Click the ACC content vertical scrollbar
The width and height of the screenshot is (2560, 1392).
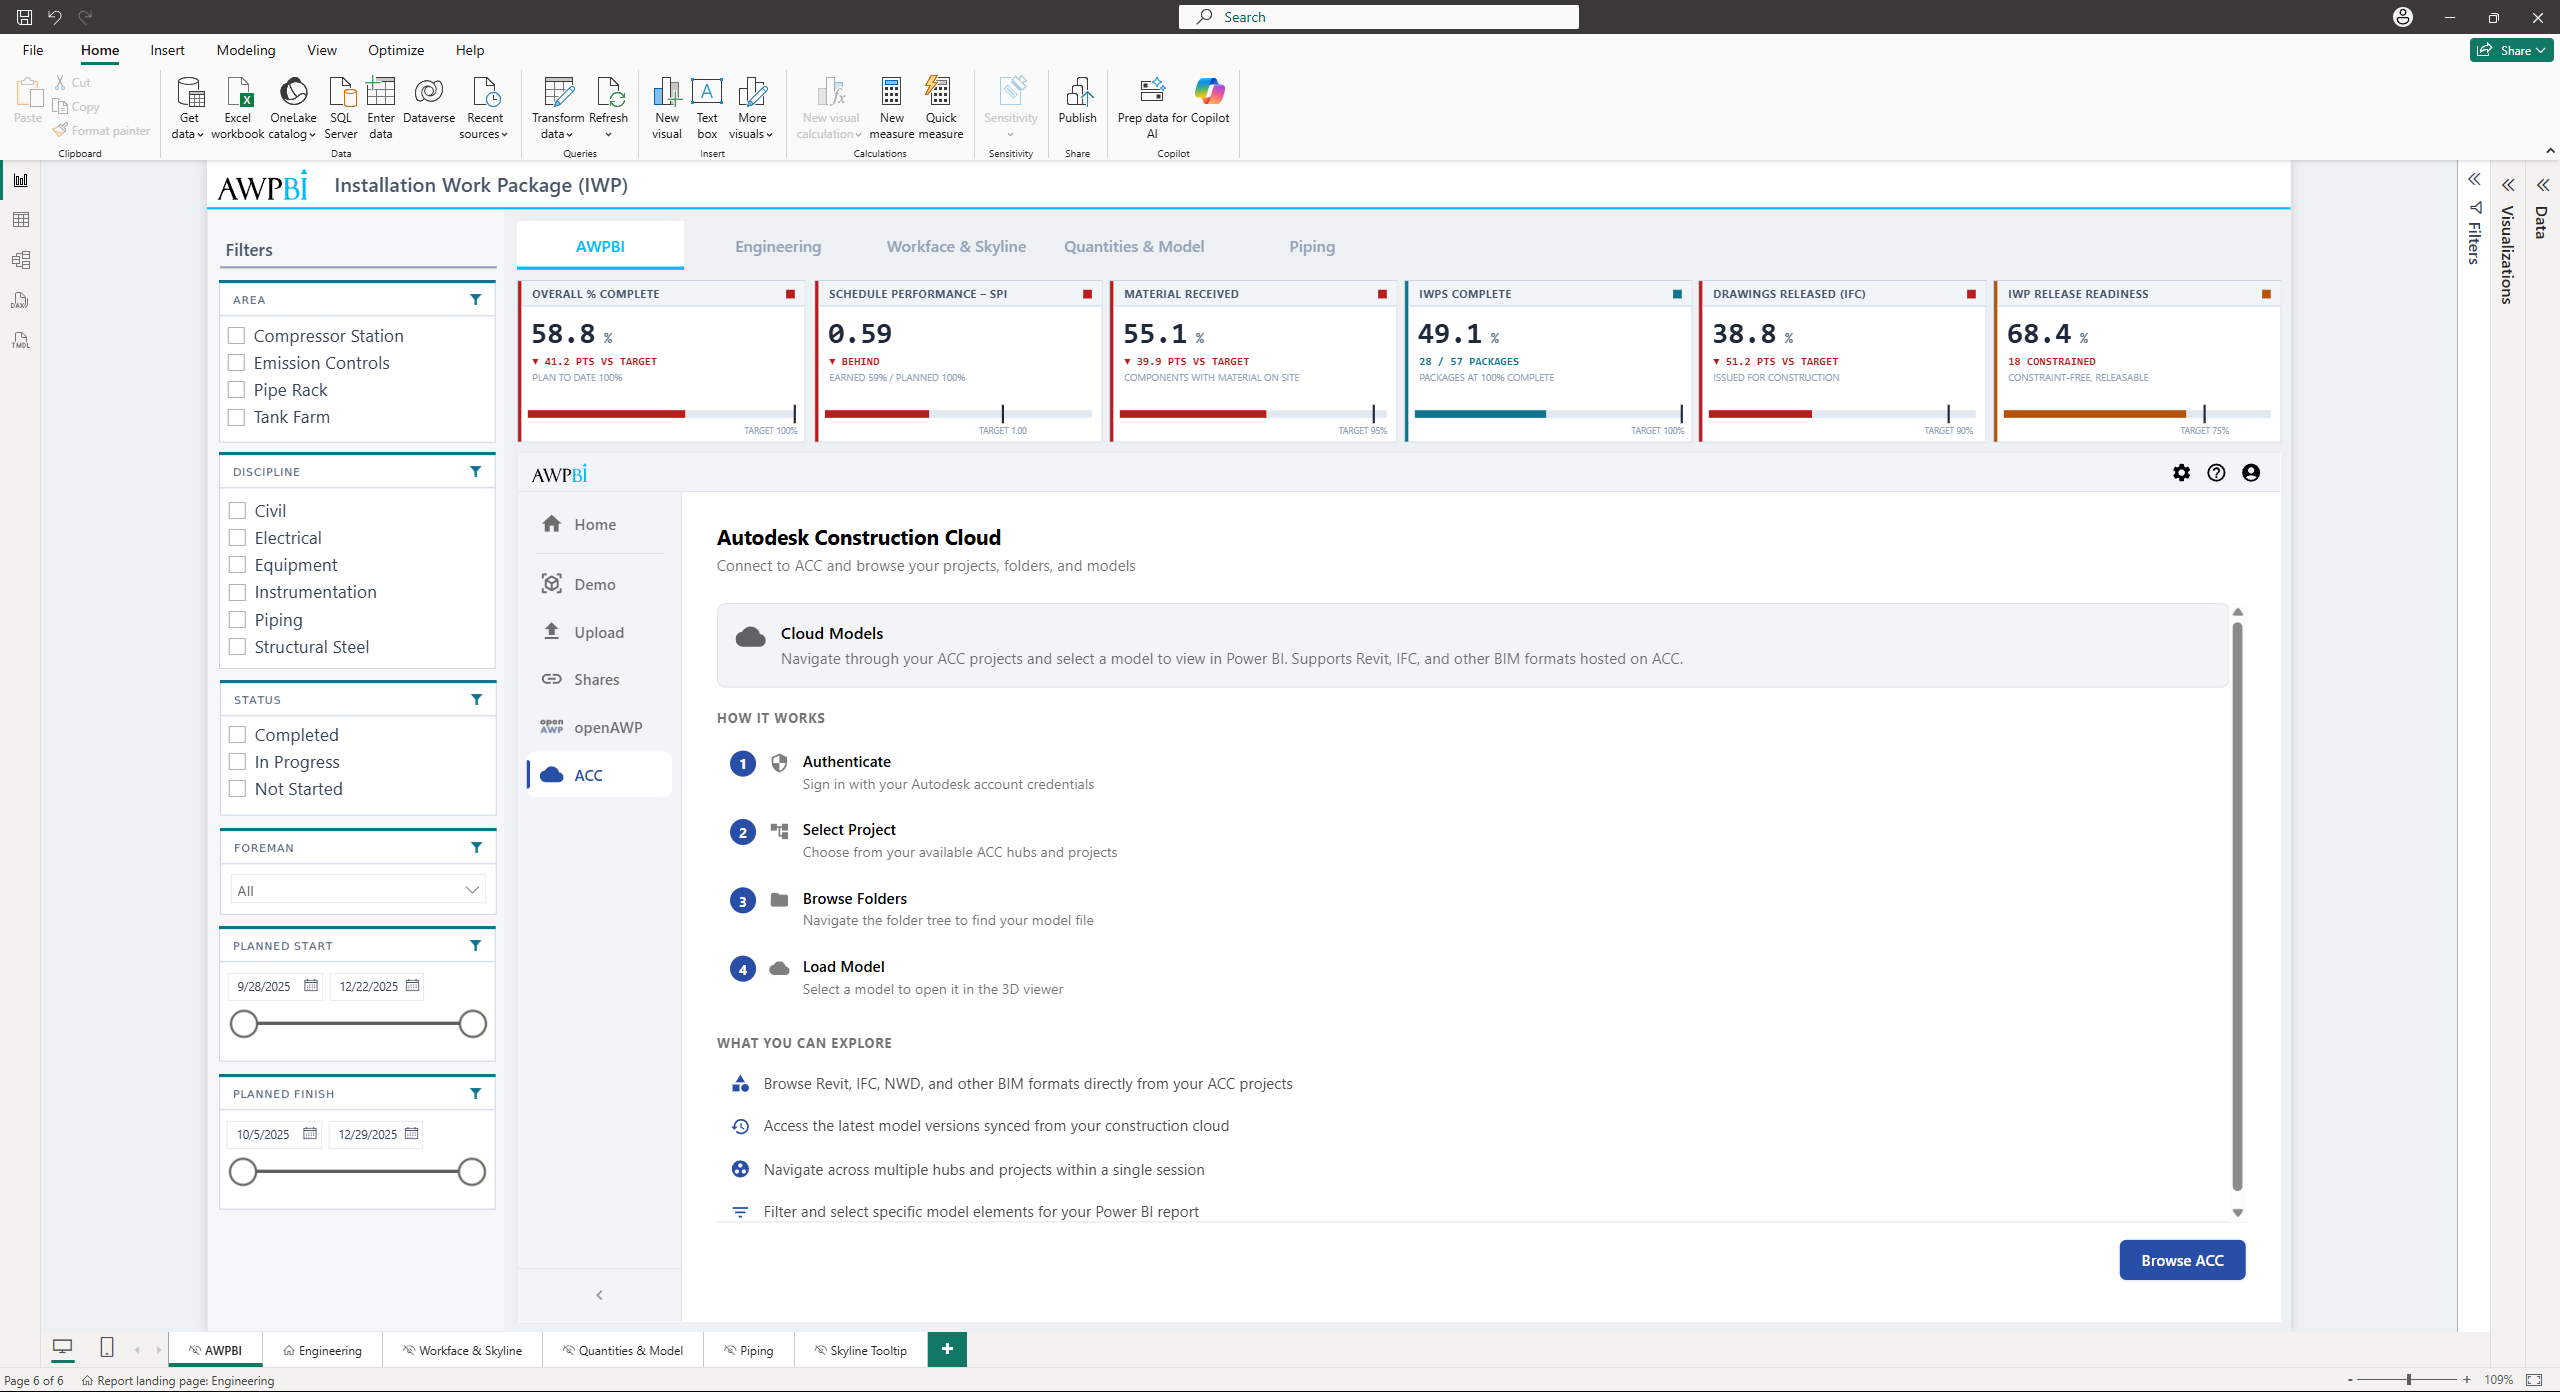(x=2237, y=907)
